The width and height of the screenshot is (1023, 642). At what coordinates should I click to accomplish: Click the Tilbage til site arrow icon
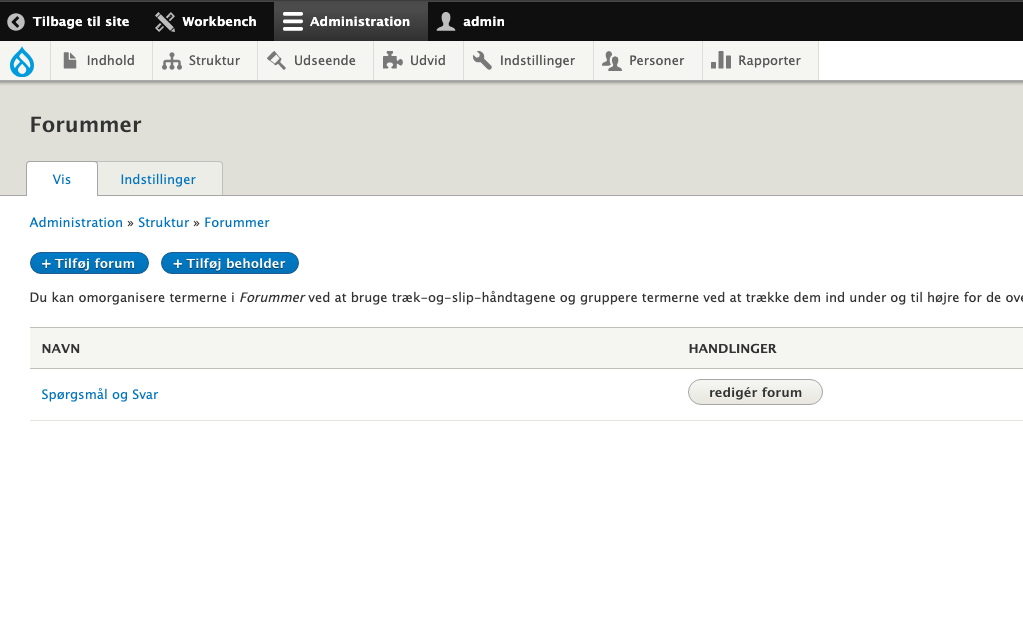[16, 21]
